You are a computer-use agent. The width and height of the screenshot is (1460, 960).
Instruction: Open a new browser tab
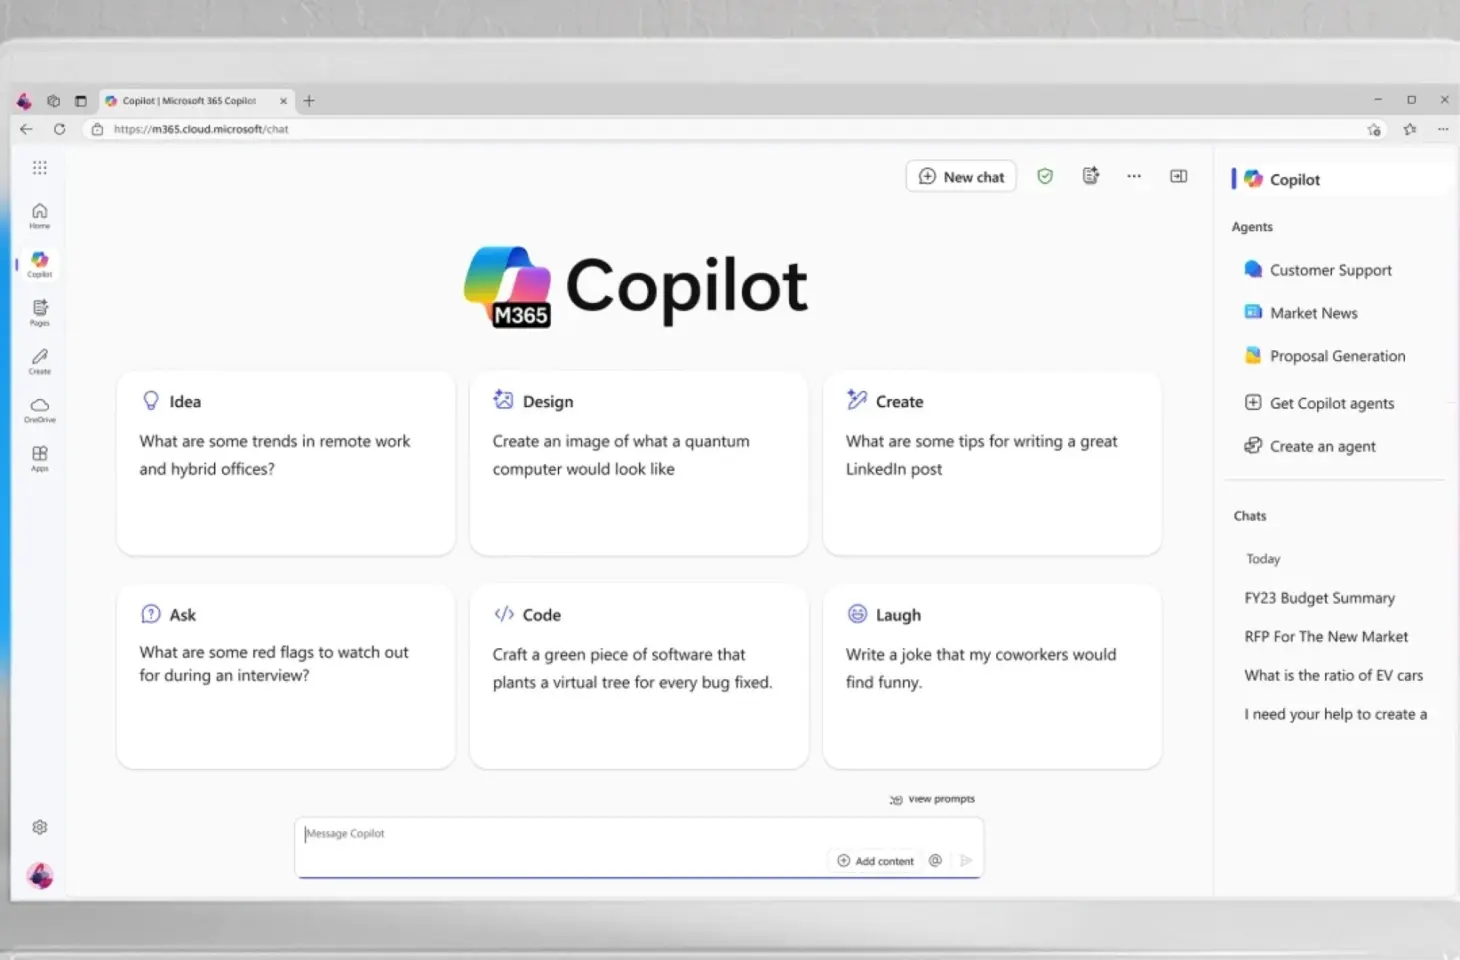point(309,100)
